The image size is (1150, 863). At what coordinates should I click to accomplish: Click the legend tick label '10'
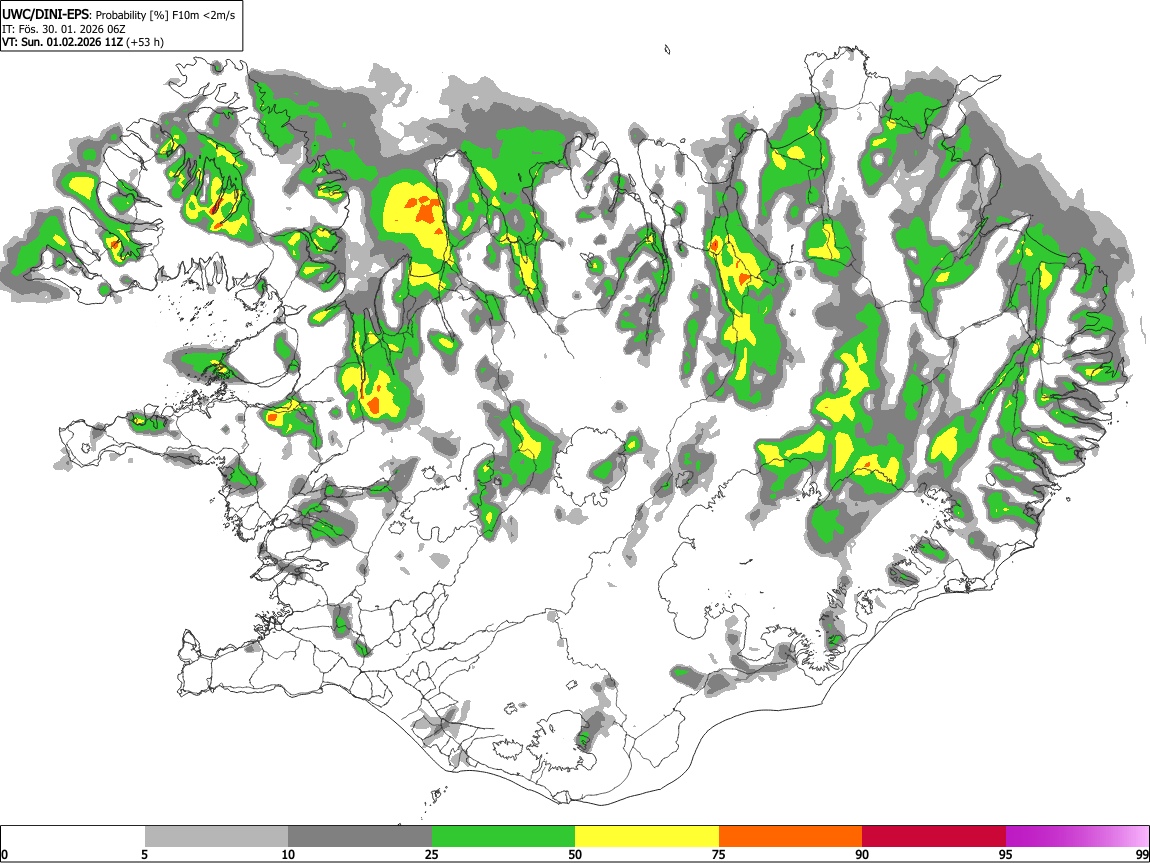288,854
